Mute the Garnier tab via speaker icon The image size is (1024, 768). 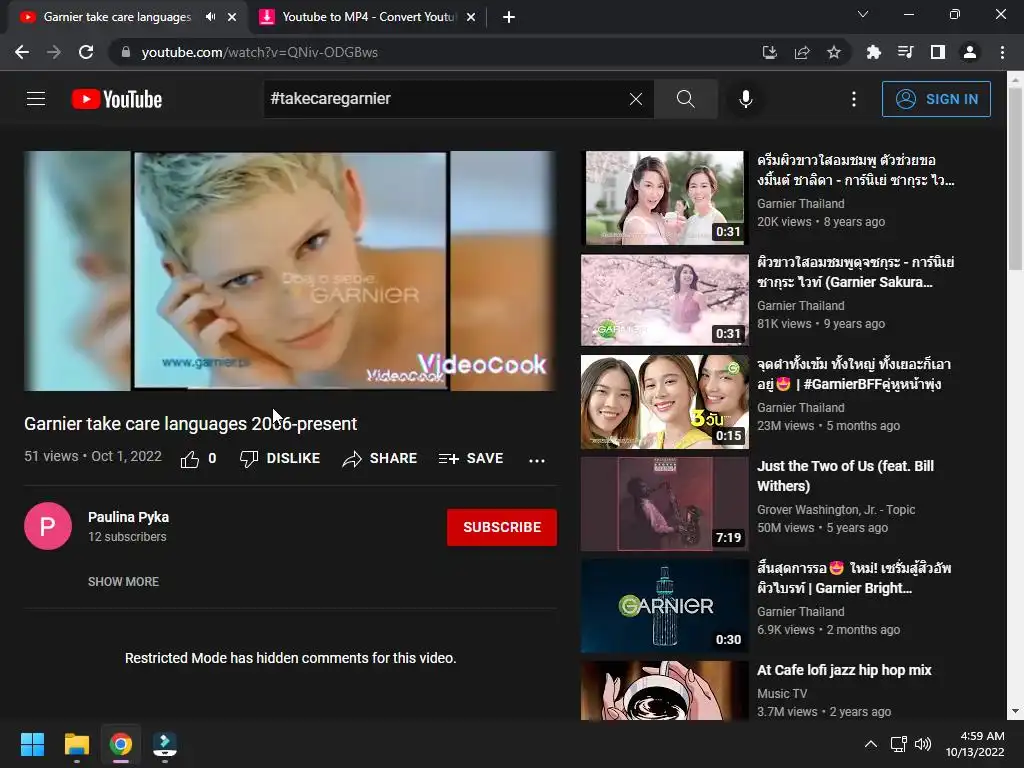pos(210,17)
